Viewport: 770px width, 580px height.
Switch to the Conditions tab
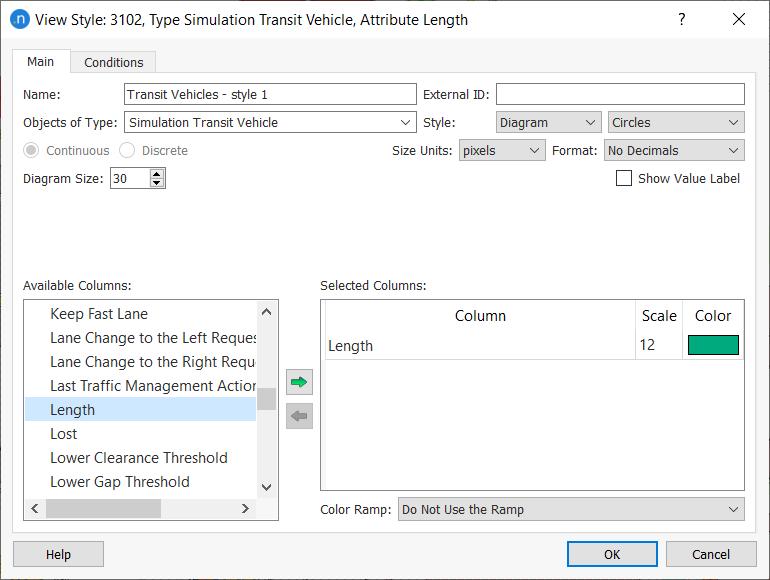coord(113,62)
